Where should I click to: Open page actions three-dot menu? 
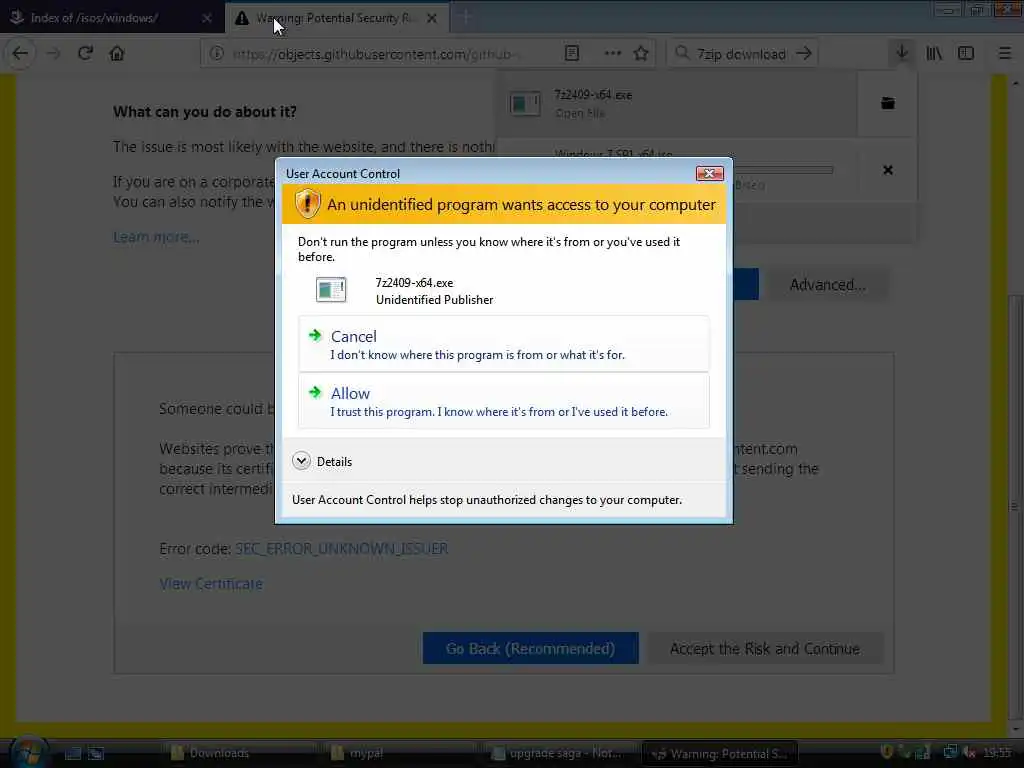point(613,54)
